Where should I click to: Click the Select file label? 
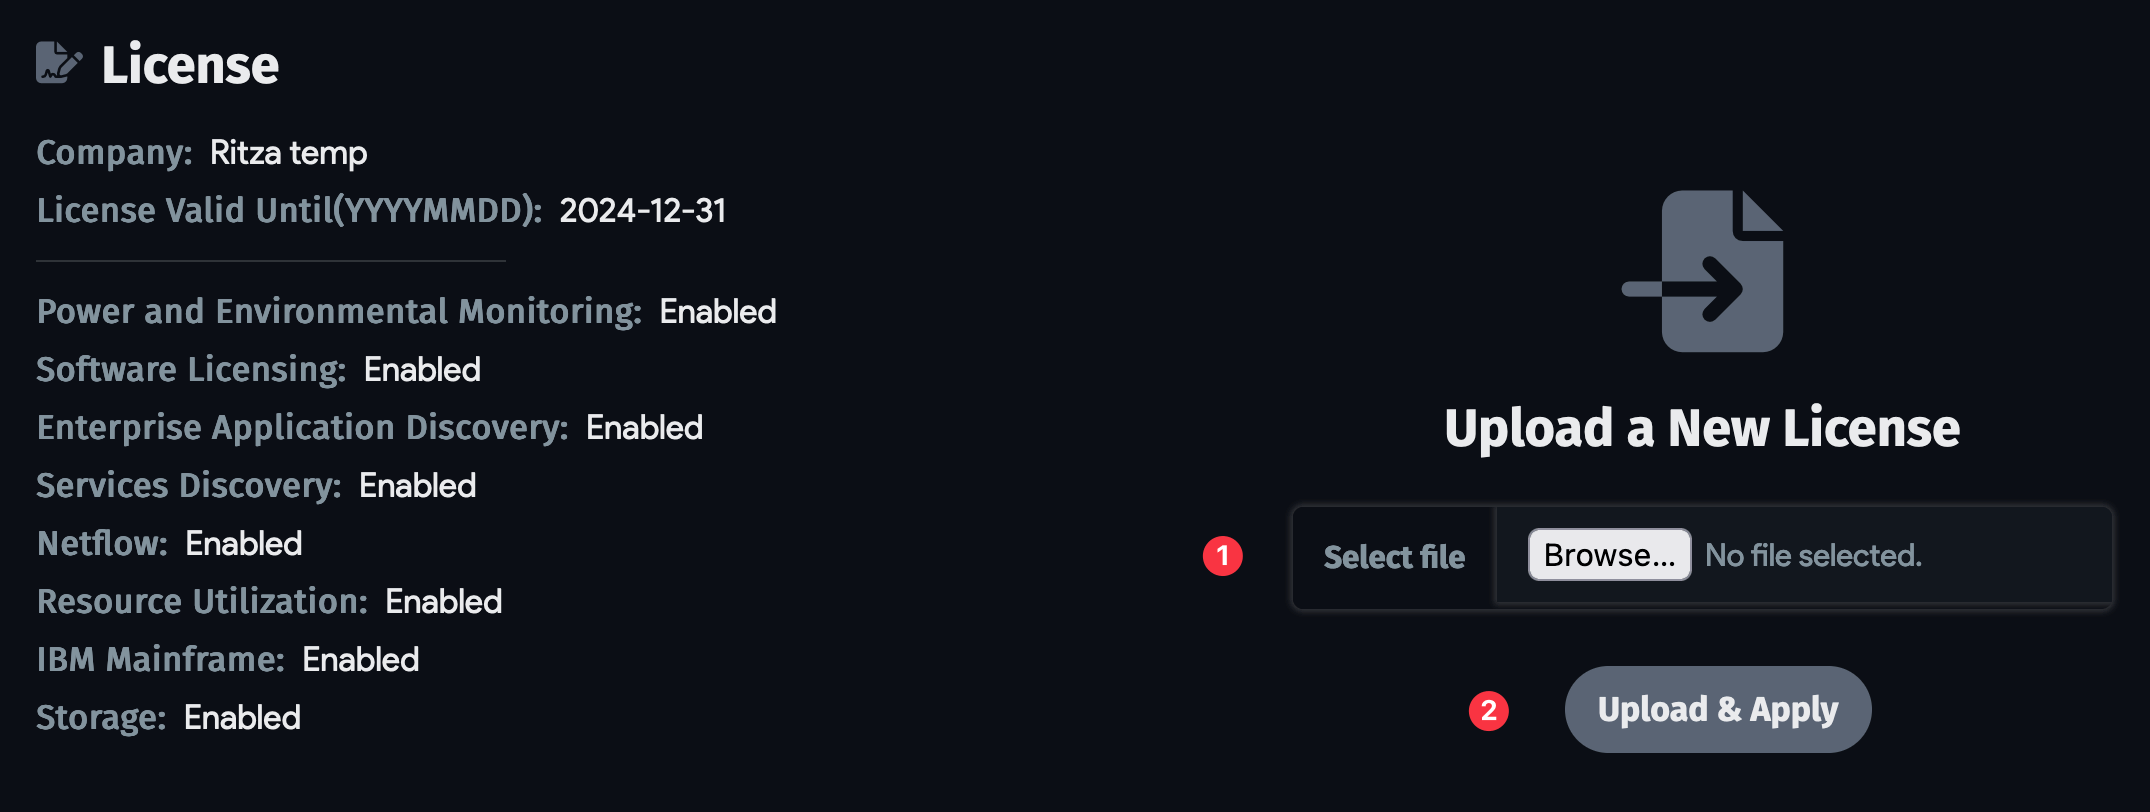[x=1394, y=557]
